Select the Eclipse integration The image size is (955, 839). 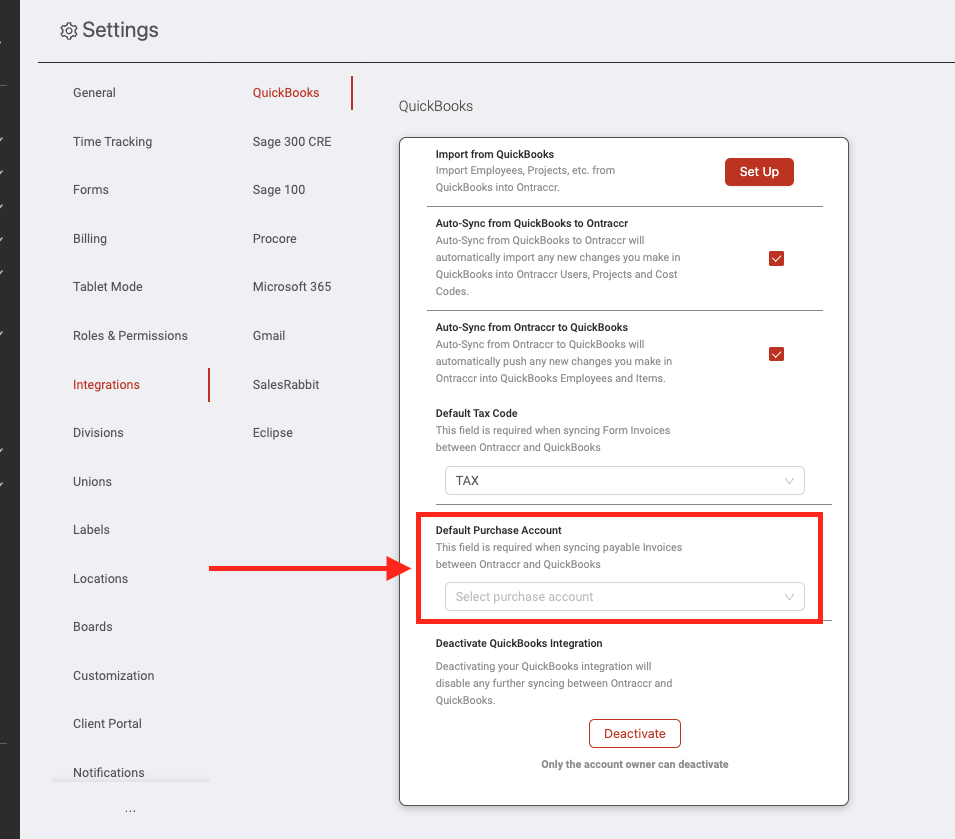272,433
